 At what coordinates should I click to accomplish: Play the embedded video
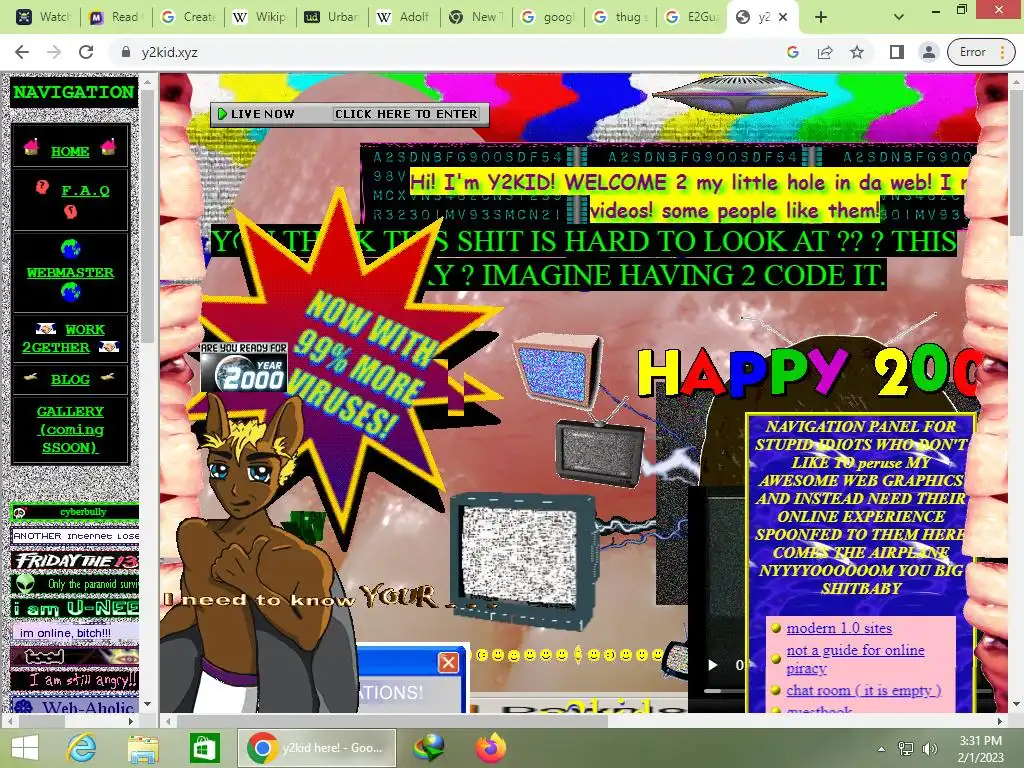[712, 665]
